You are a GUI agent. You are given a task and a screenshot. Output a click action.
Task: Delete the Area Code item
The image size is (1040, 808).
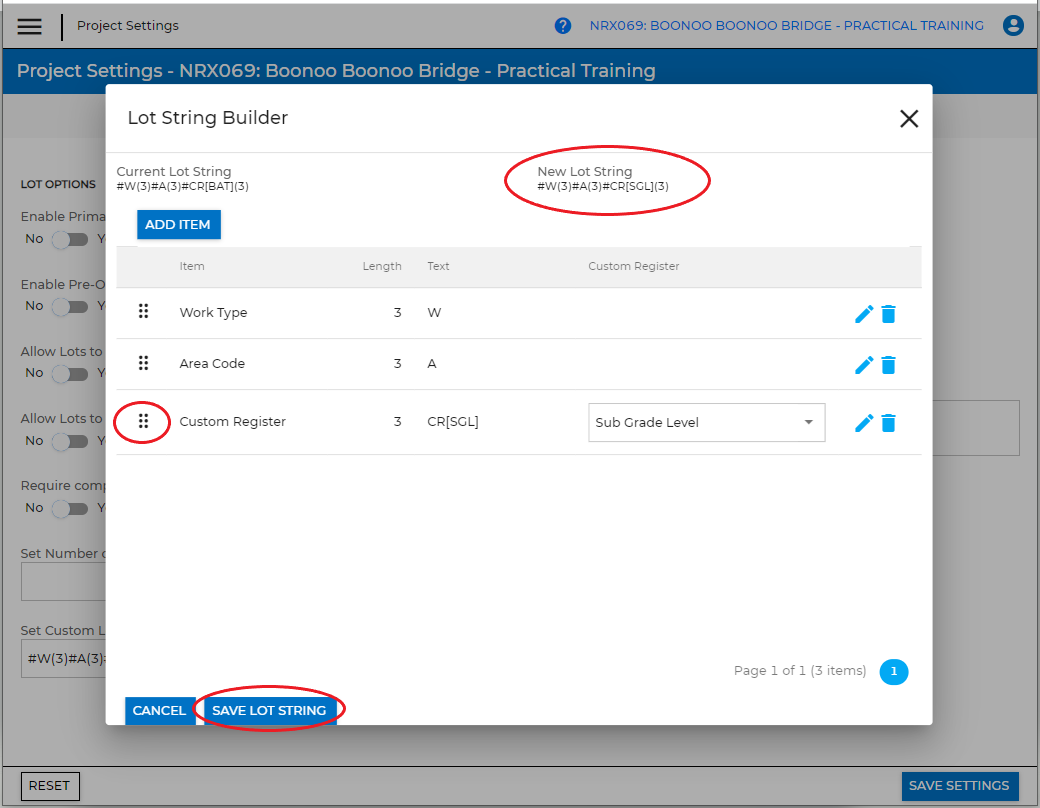tap(888, 365)
